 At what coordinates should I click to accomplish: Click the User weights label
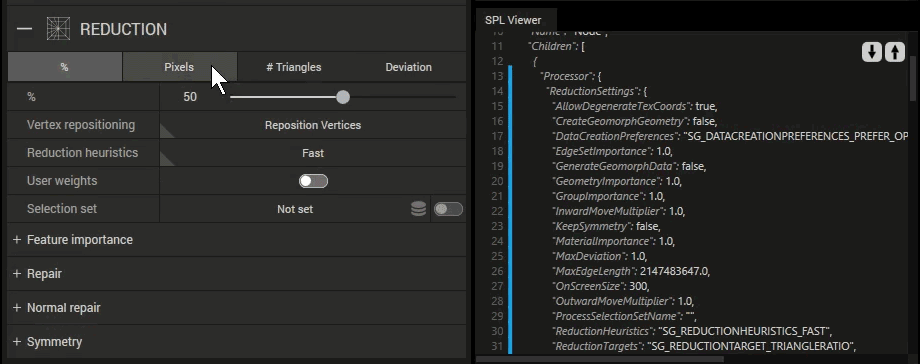click(x=62, y=181)
